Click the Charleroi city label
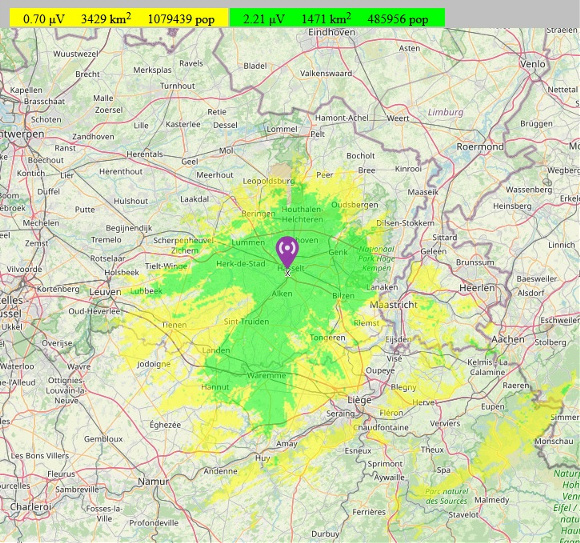Viewport: 580px width, 543px height. pyautogui.click(x=31, y=506)
